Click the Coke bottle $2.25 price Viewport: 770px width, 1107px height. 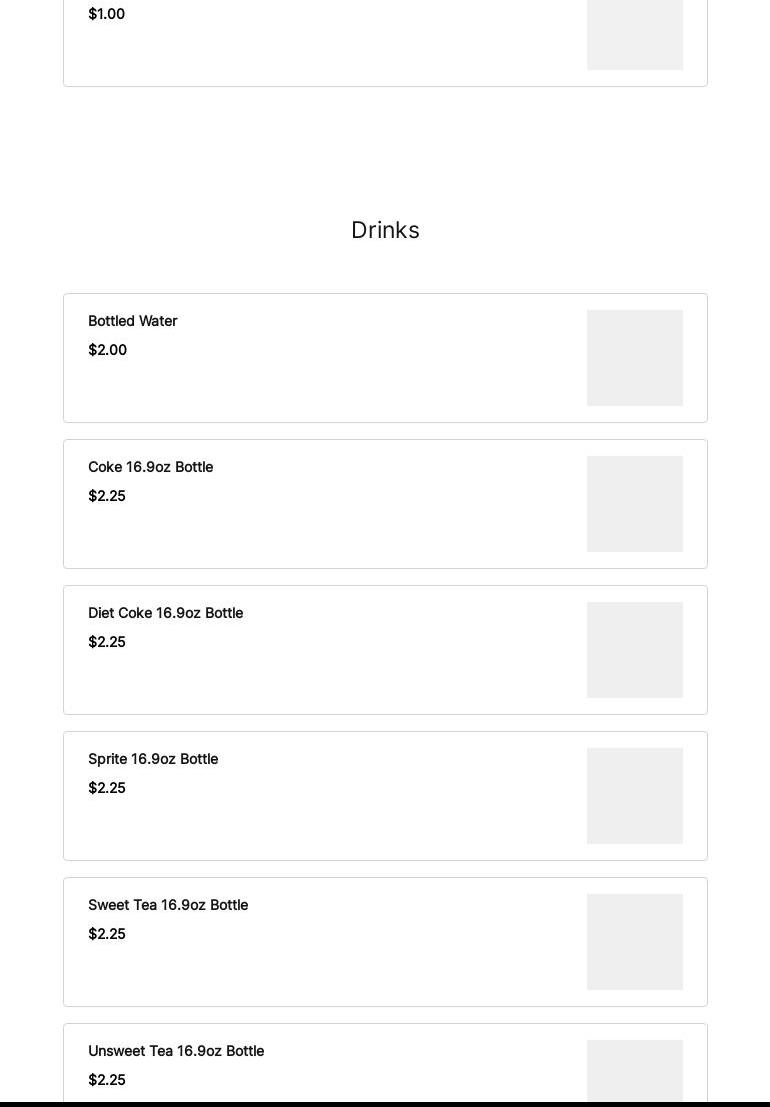pos(107,496)
